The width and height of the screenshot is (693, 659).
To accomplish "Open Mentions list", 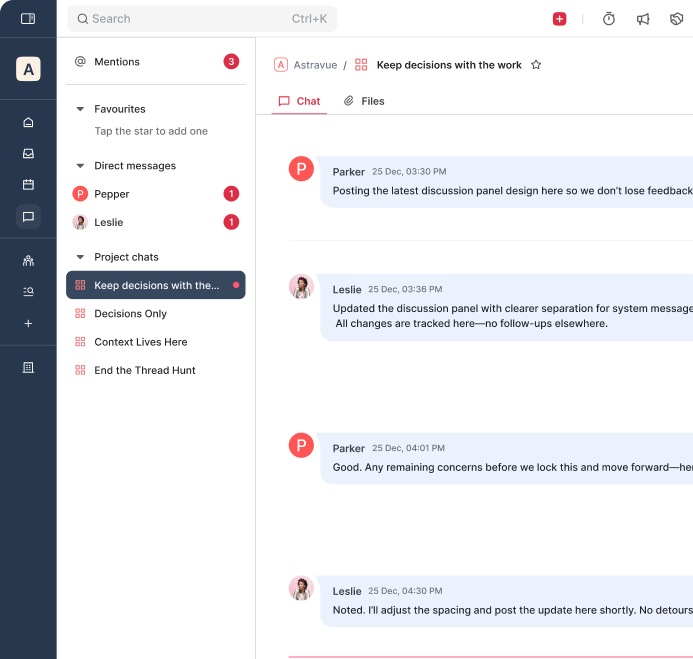I will [117, 62].
